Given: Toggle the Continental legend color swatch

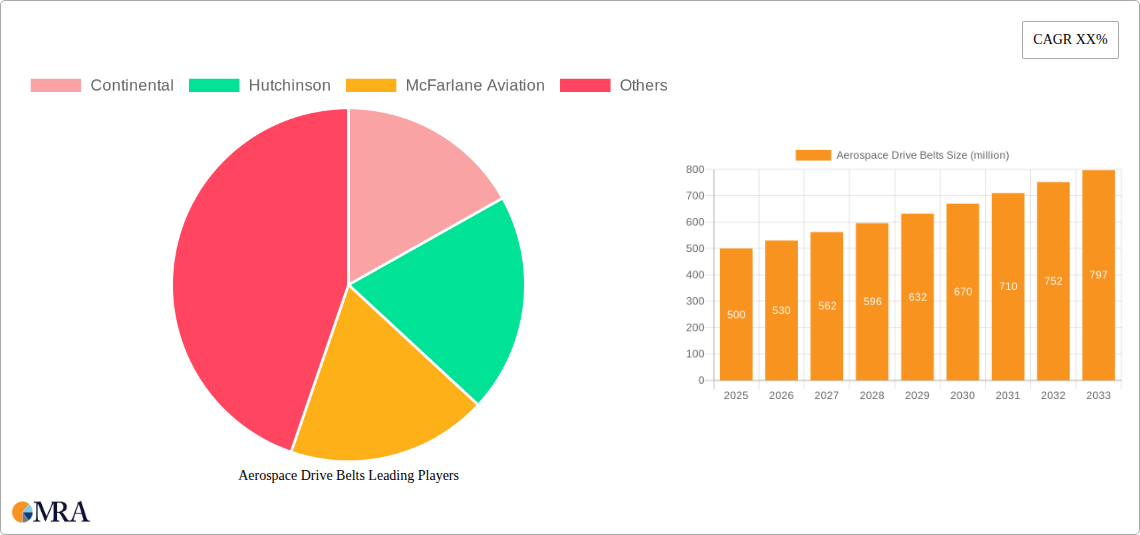Looking at the screenshot, I should tap(55, 86).
